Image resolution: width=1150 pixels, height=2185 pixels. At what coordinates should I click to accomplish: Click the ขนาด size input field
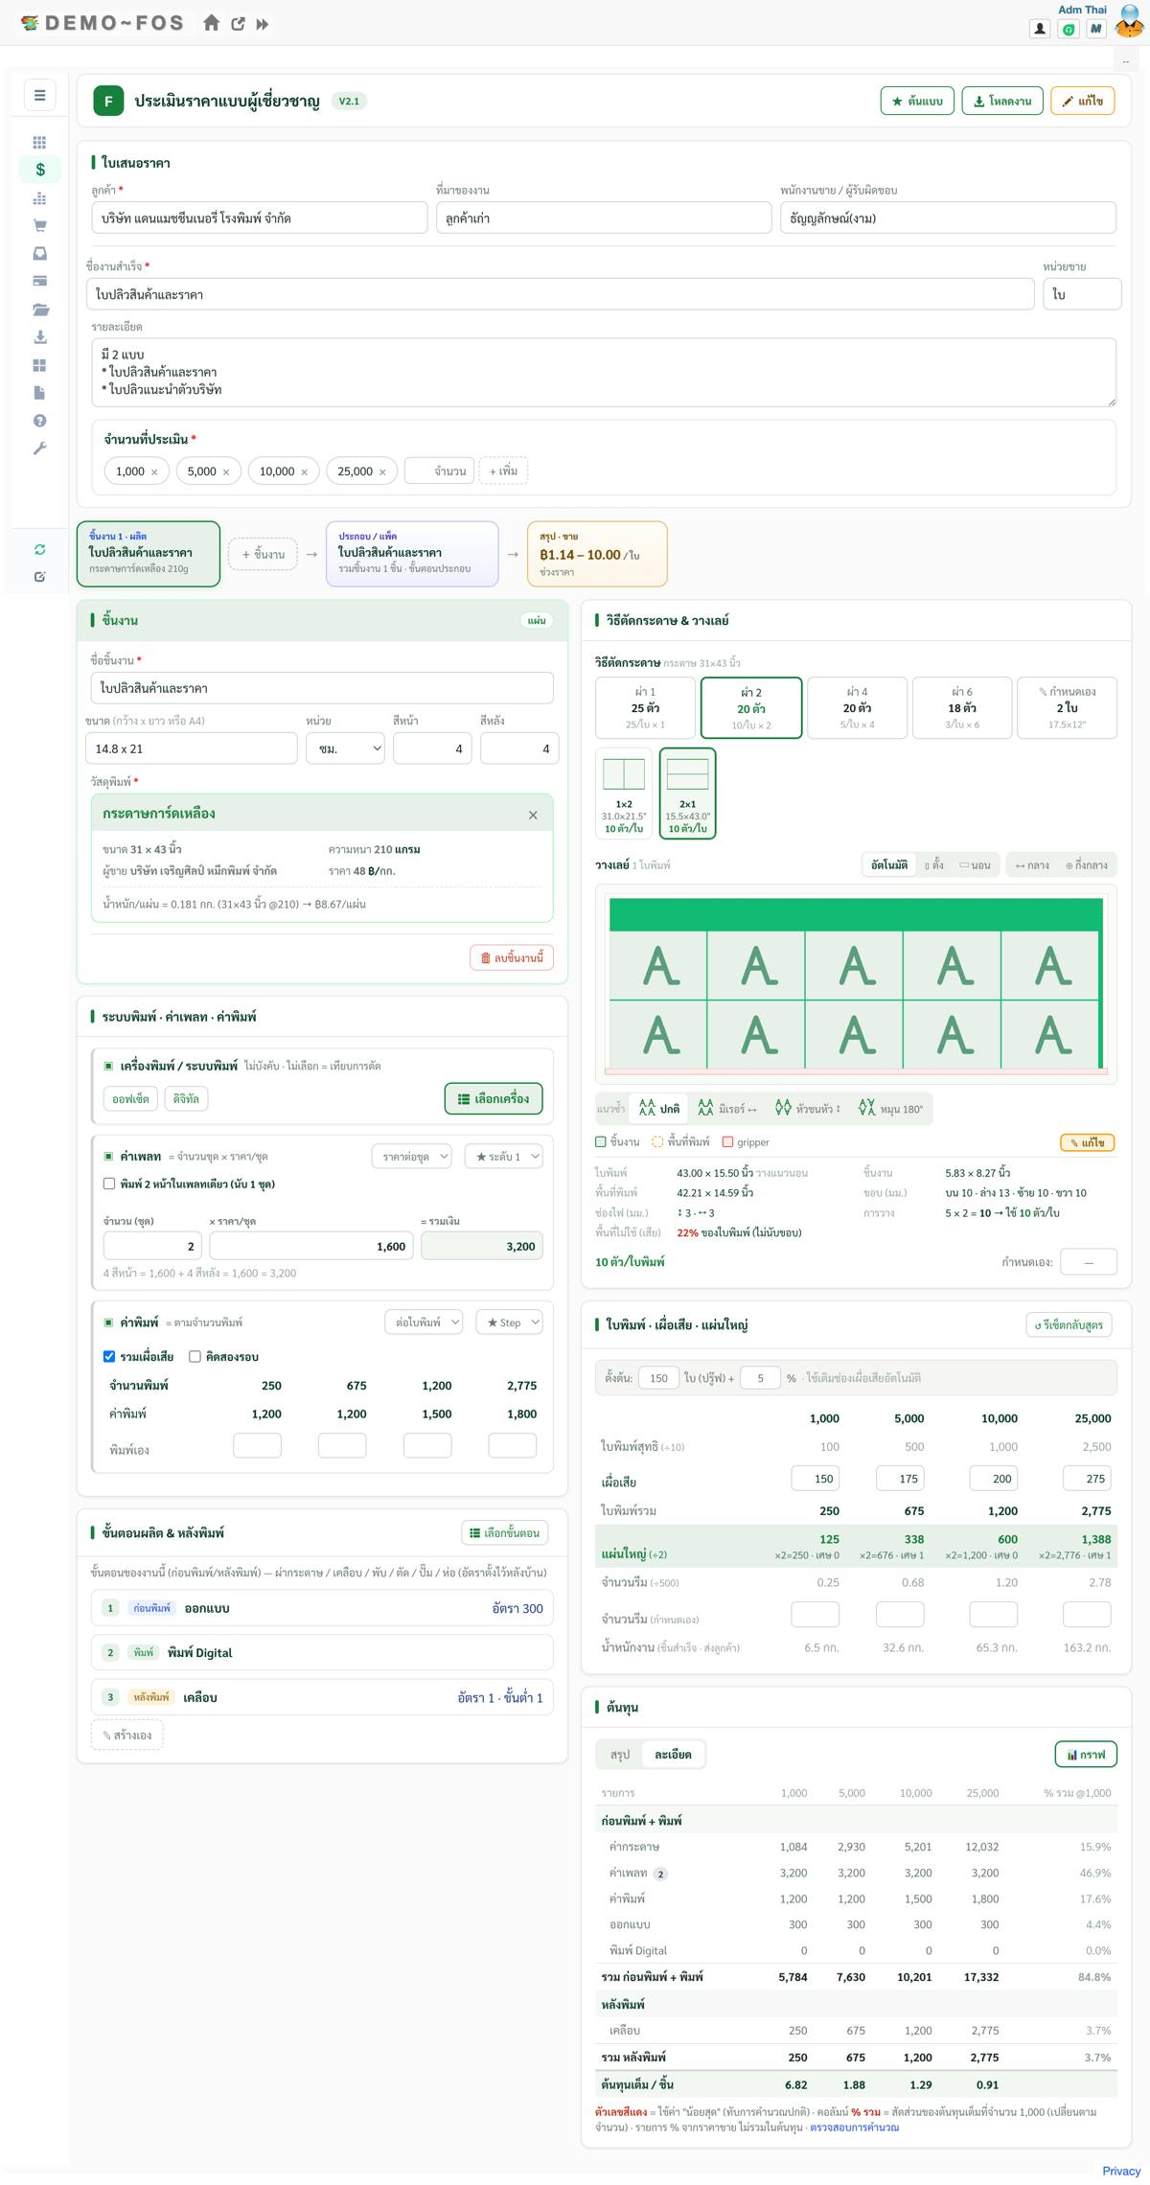pyautogui.click(x=191, y=748)
